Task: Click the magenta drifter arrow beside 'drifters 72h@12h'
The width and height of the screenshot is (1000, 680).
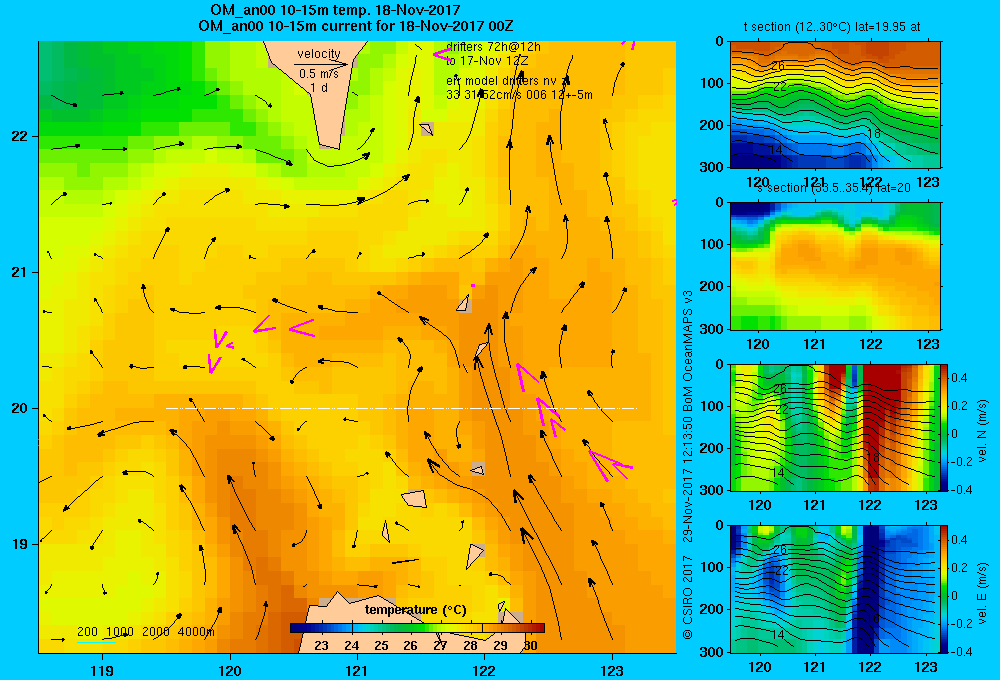Action: [442, 54]
